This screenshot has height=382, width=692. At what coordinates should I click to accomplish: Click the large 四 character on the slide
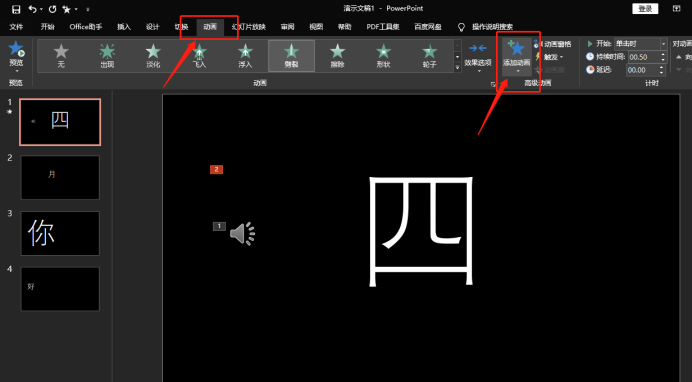pos(421,231)
